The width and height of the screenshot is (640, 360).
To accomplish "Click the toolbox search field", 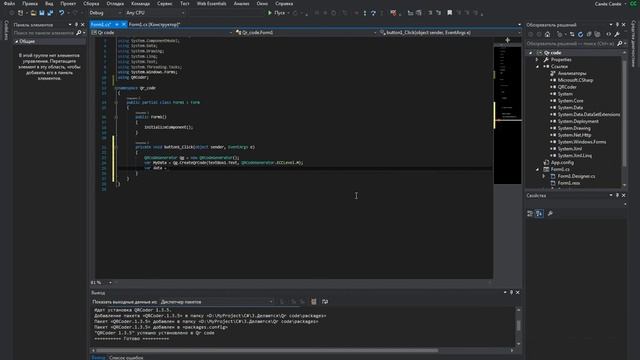I will 44,33.
